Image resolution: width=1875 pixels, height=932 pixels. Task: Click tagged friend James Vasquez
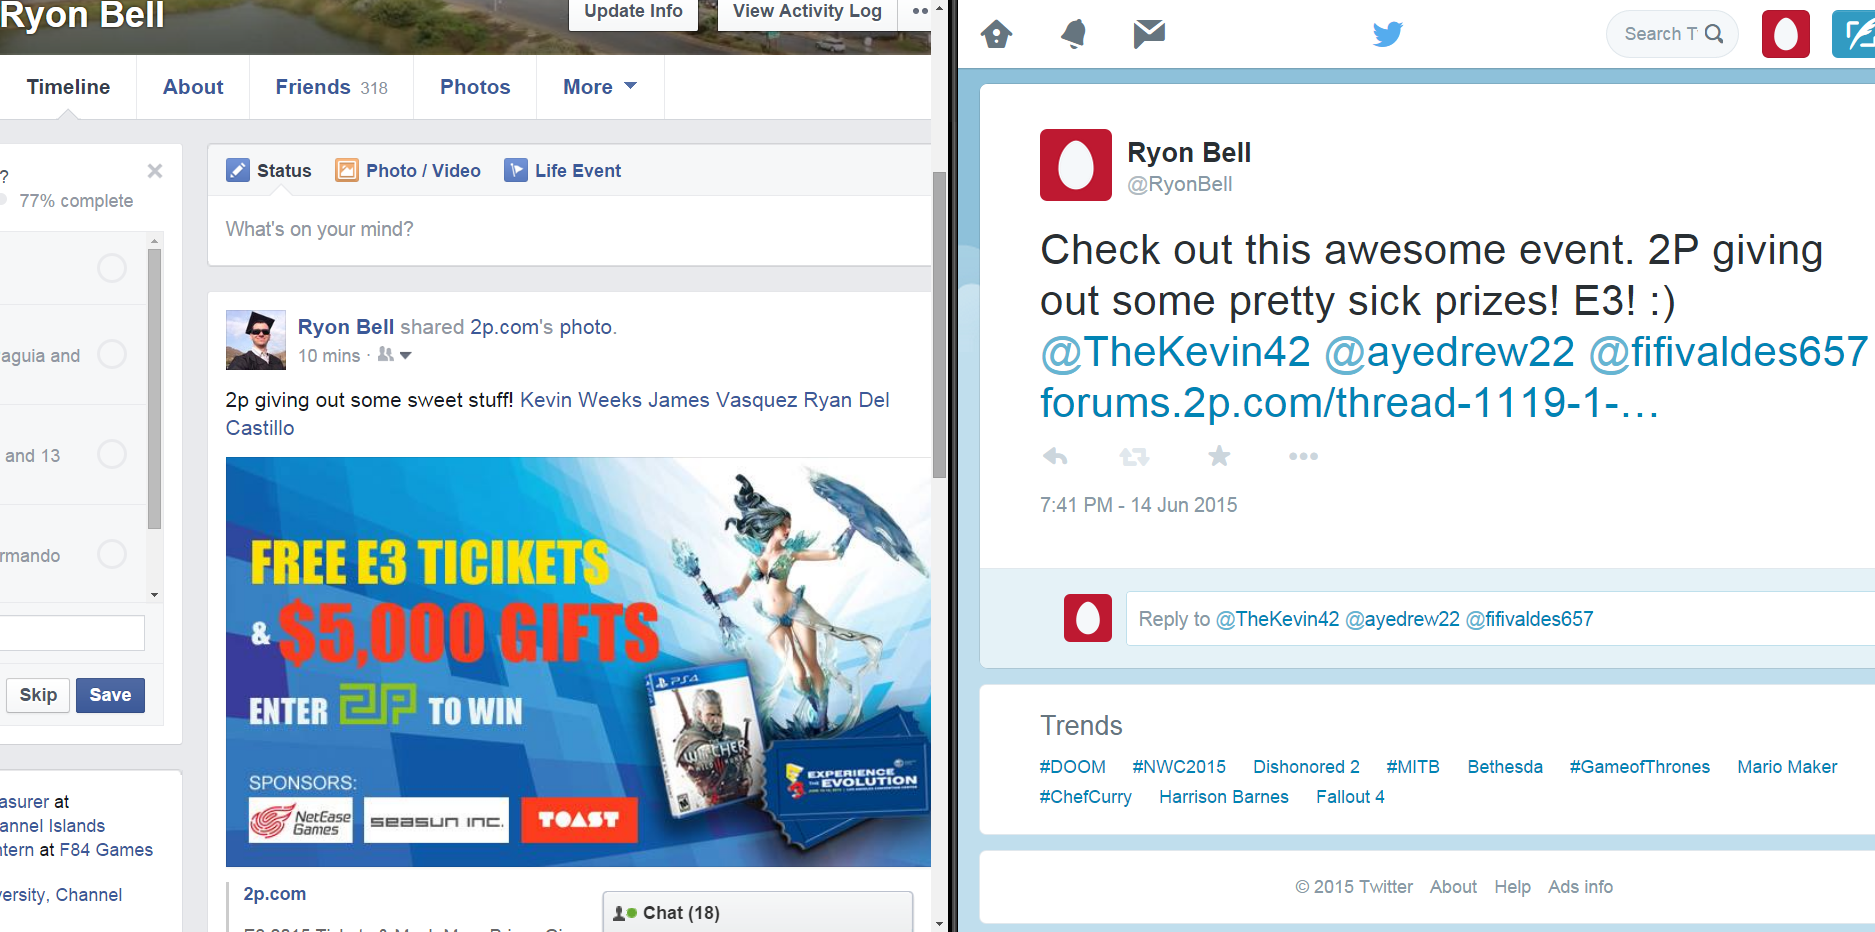[x=723, y=400]
